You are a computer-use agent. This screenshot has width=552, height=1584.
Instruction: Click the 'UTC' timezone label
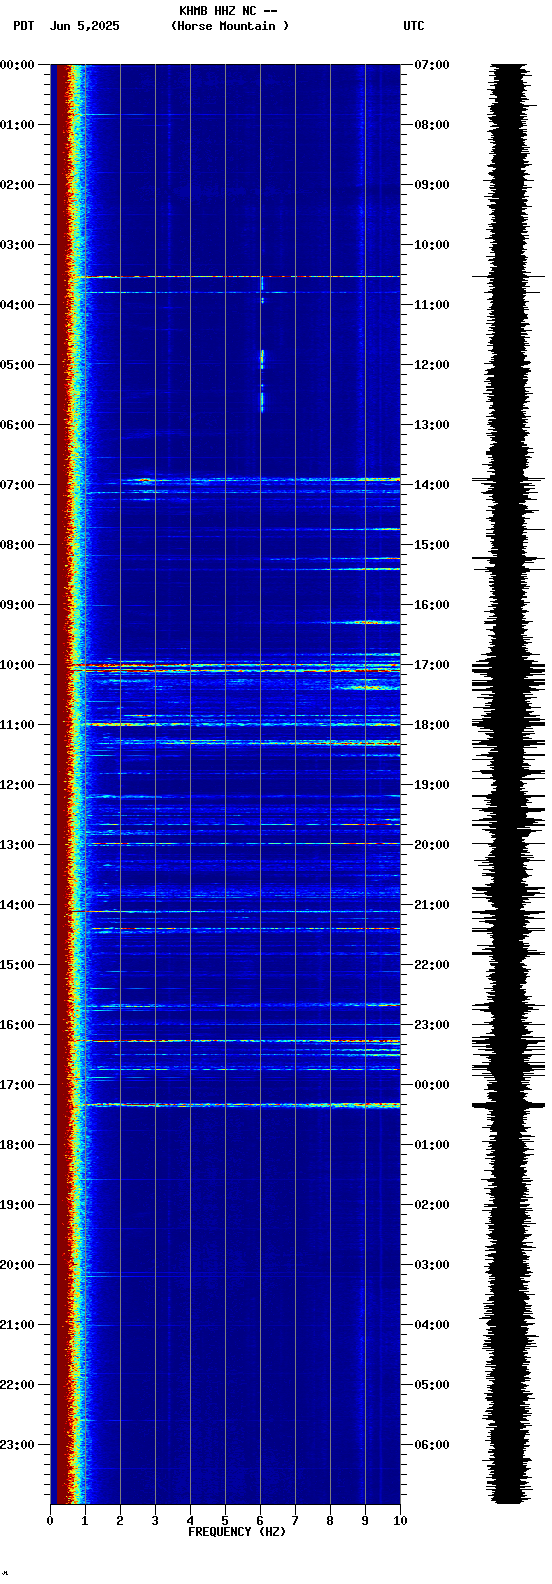414,26
